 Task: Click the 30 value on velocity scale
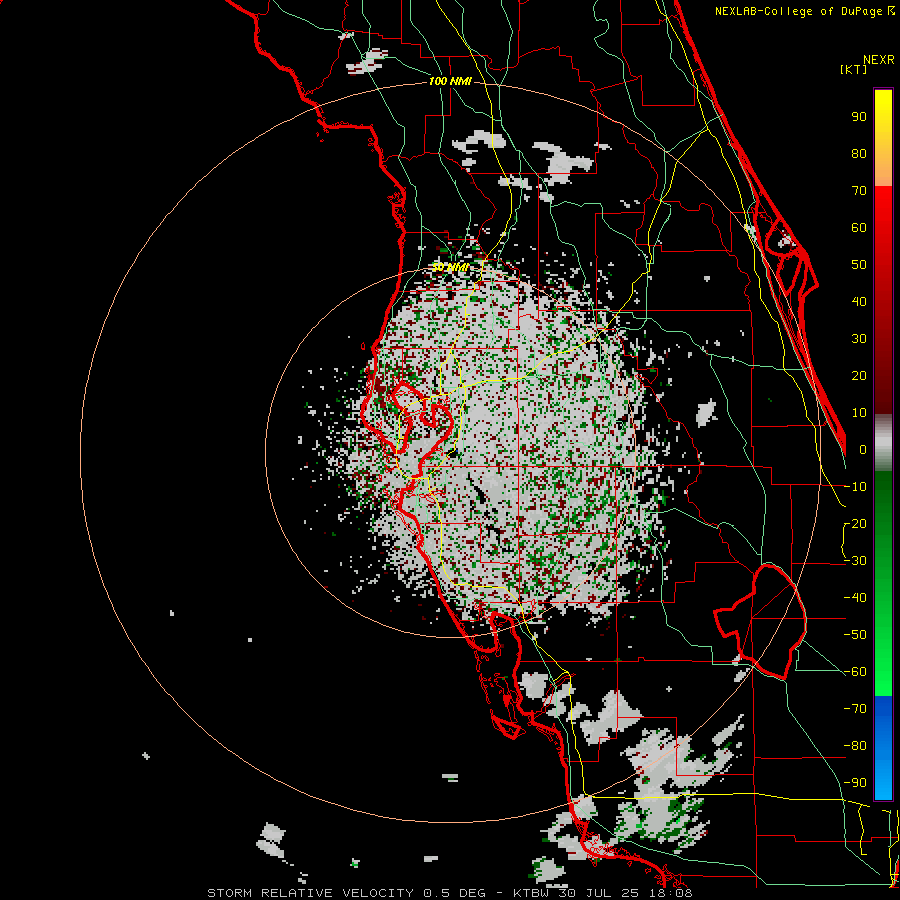pyautogui.click(x=859, y=339)
